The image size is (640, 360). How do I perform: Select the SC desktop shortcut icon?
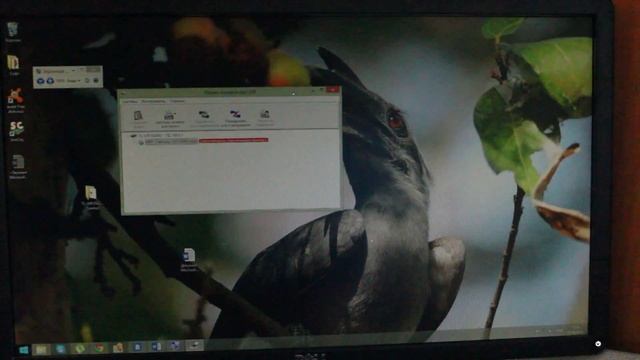(x=16, y=131)
